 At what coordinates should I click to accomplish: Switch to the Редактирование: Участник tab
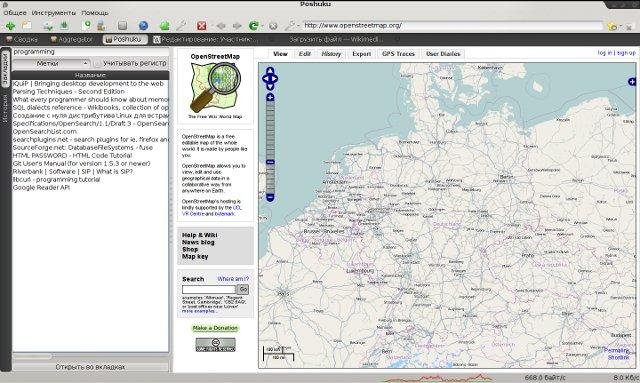coord(205,40)
